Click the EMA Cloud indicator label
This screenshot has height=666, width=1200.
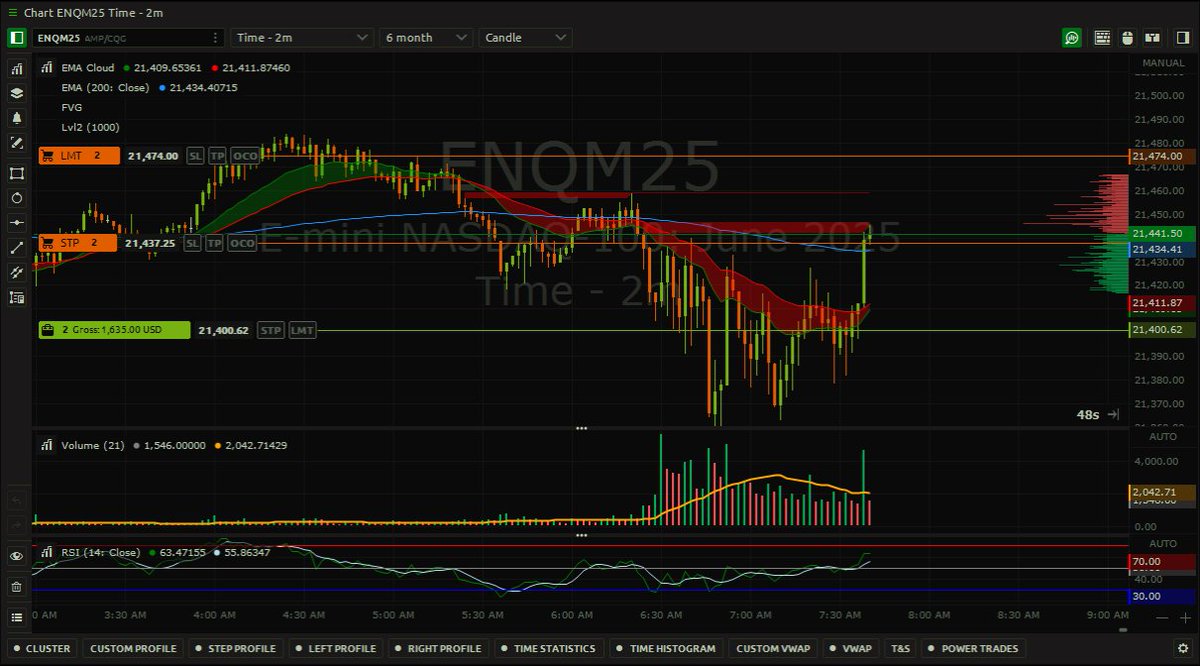pos(87,68)
